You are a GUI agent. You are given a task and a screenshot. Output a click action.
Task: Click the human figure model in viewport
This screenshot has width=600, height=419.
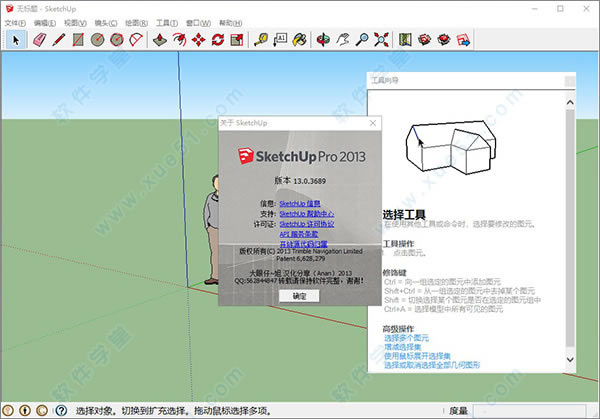click(x=211, y=230)
